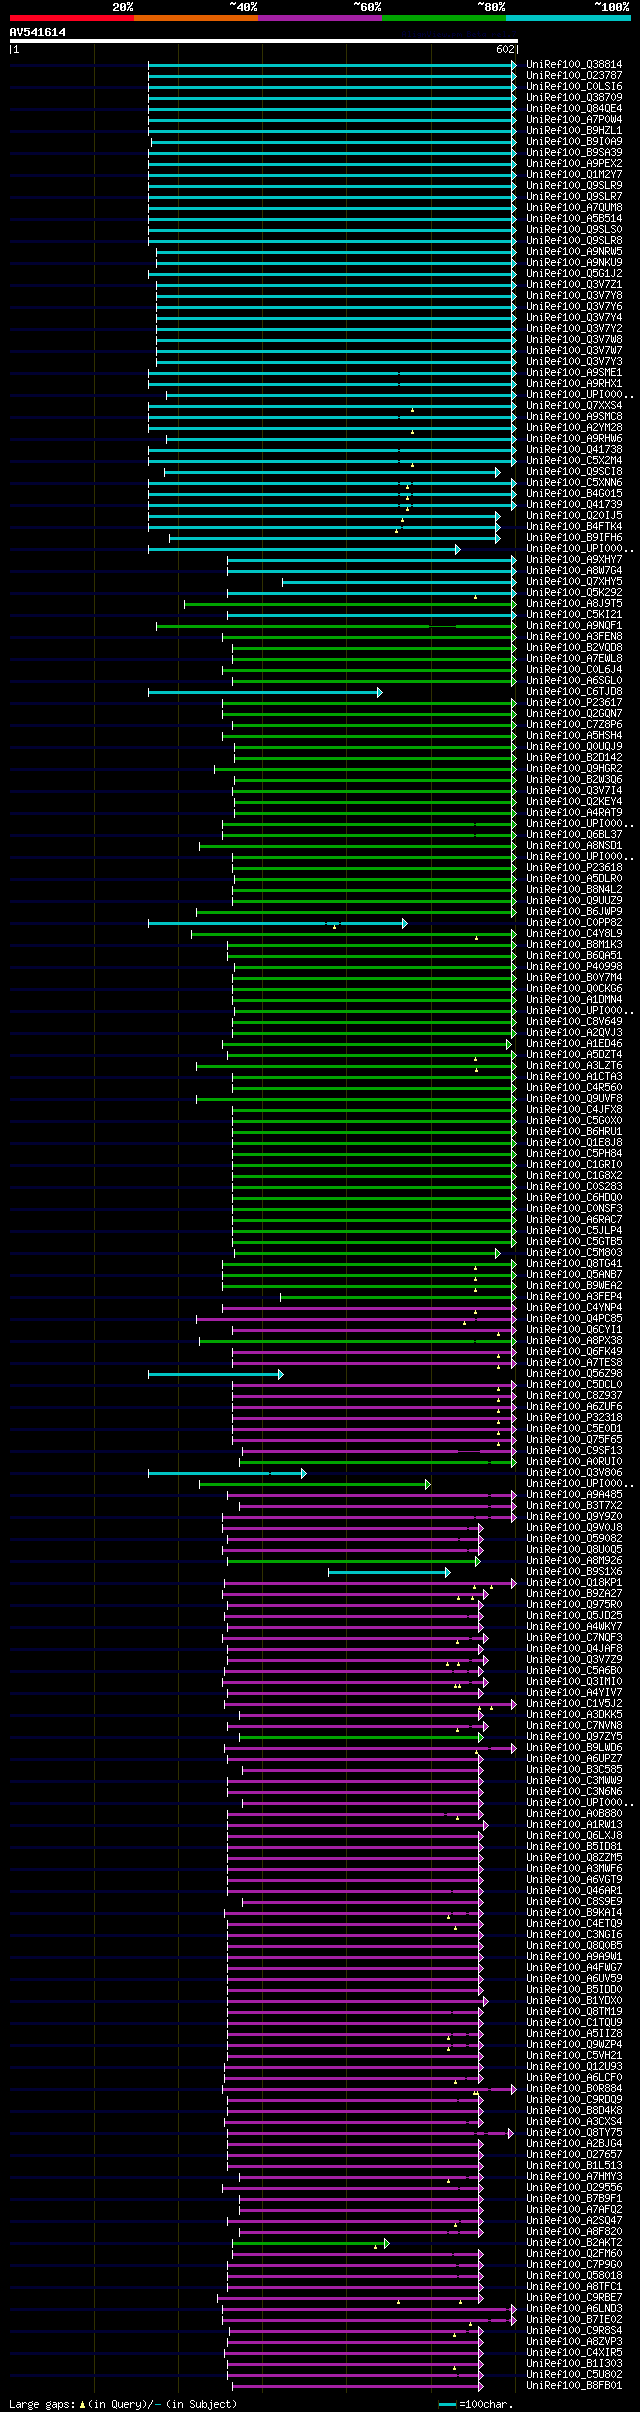Open hit UniRef100_Q56Z98
Viewport: 640px width, 2412px height.
click(x=574, y=1374)
